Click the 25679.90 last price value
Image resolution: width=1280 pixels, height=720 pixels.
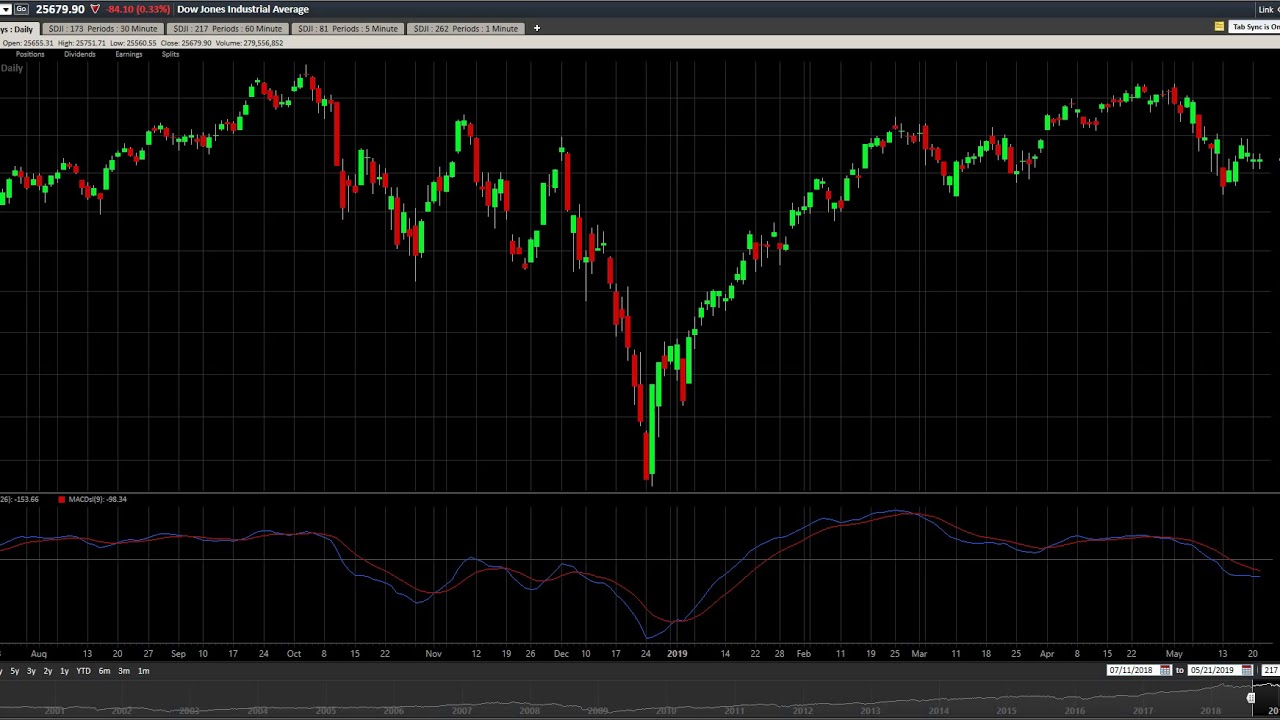(60, 9)
